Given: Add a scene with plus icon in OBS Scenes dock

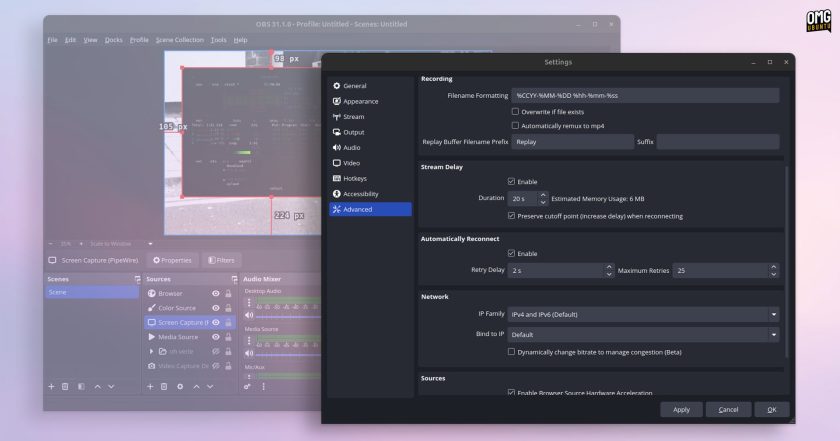Looking at the screenshot, I should click(x=51, y=386).
